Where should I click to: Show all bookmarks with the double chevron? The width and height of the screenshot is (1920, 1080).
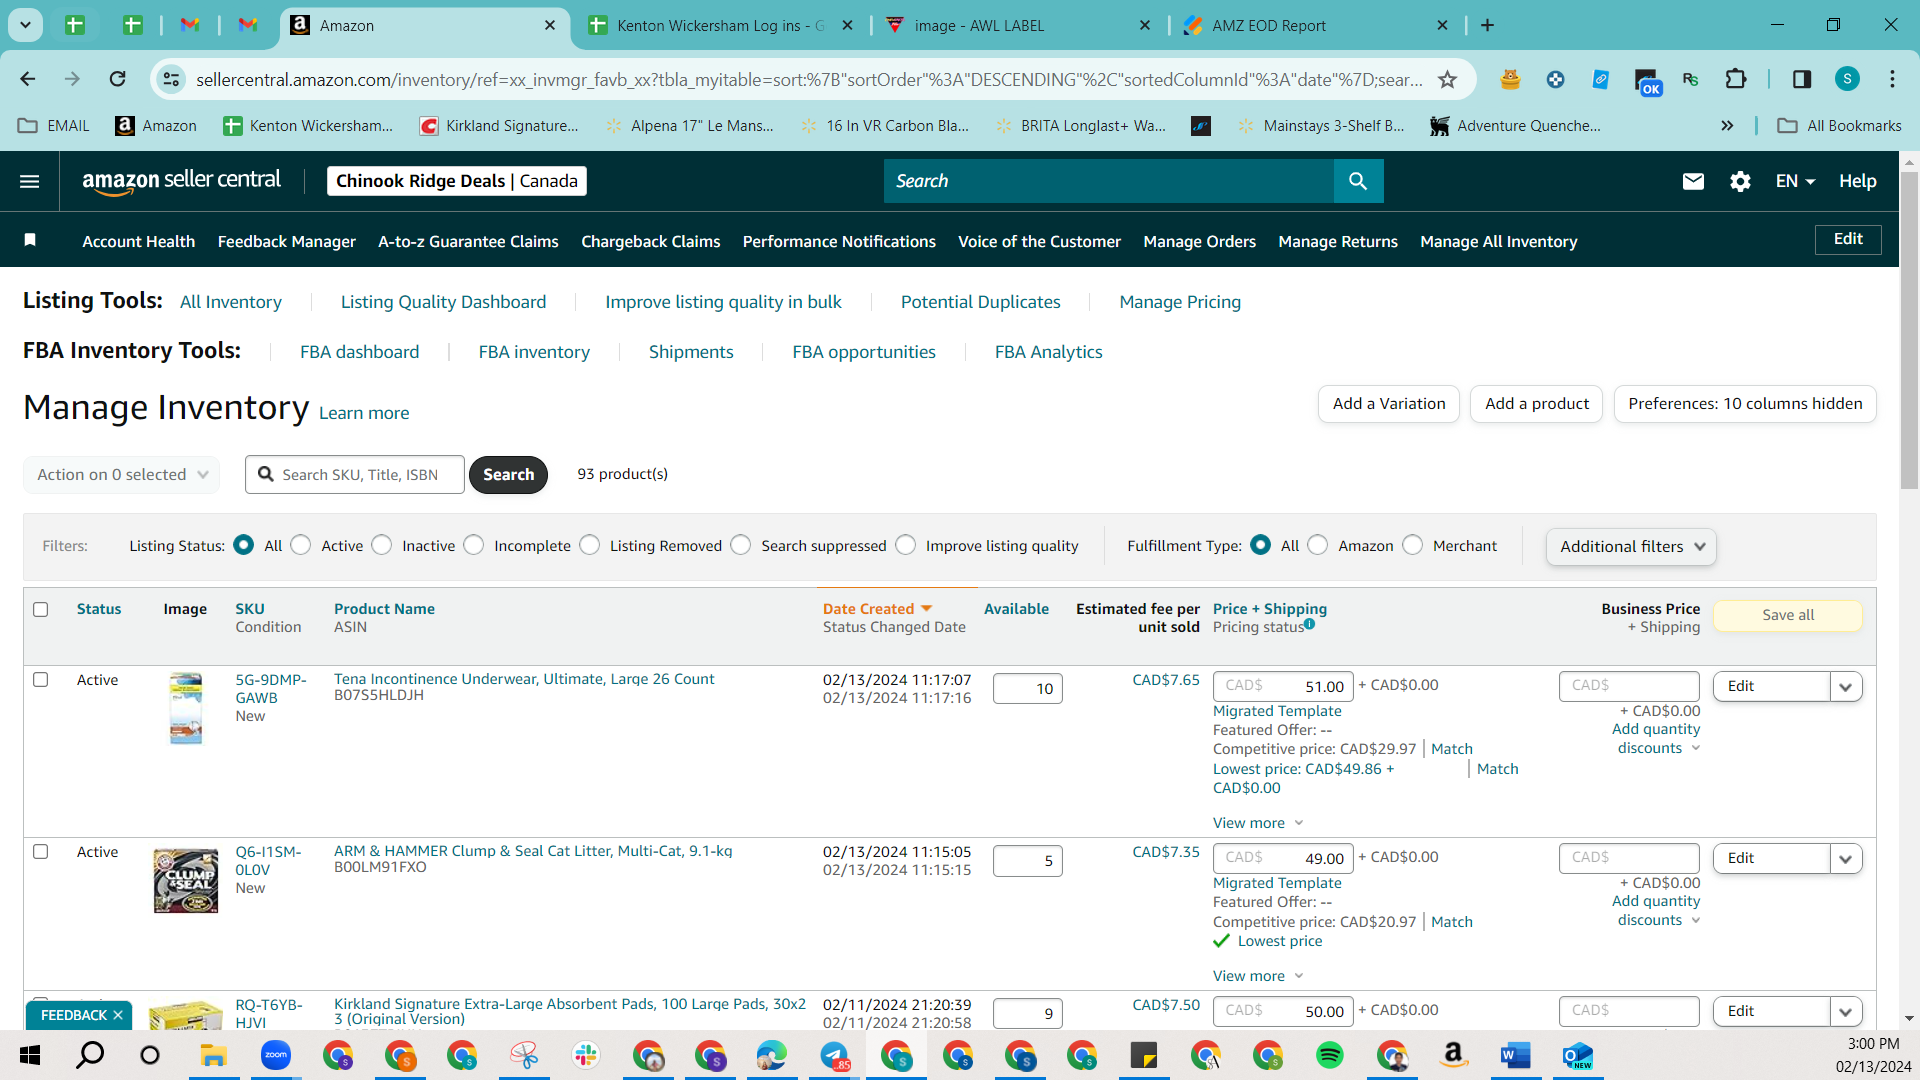click(x=1727, y=126)
